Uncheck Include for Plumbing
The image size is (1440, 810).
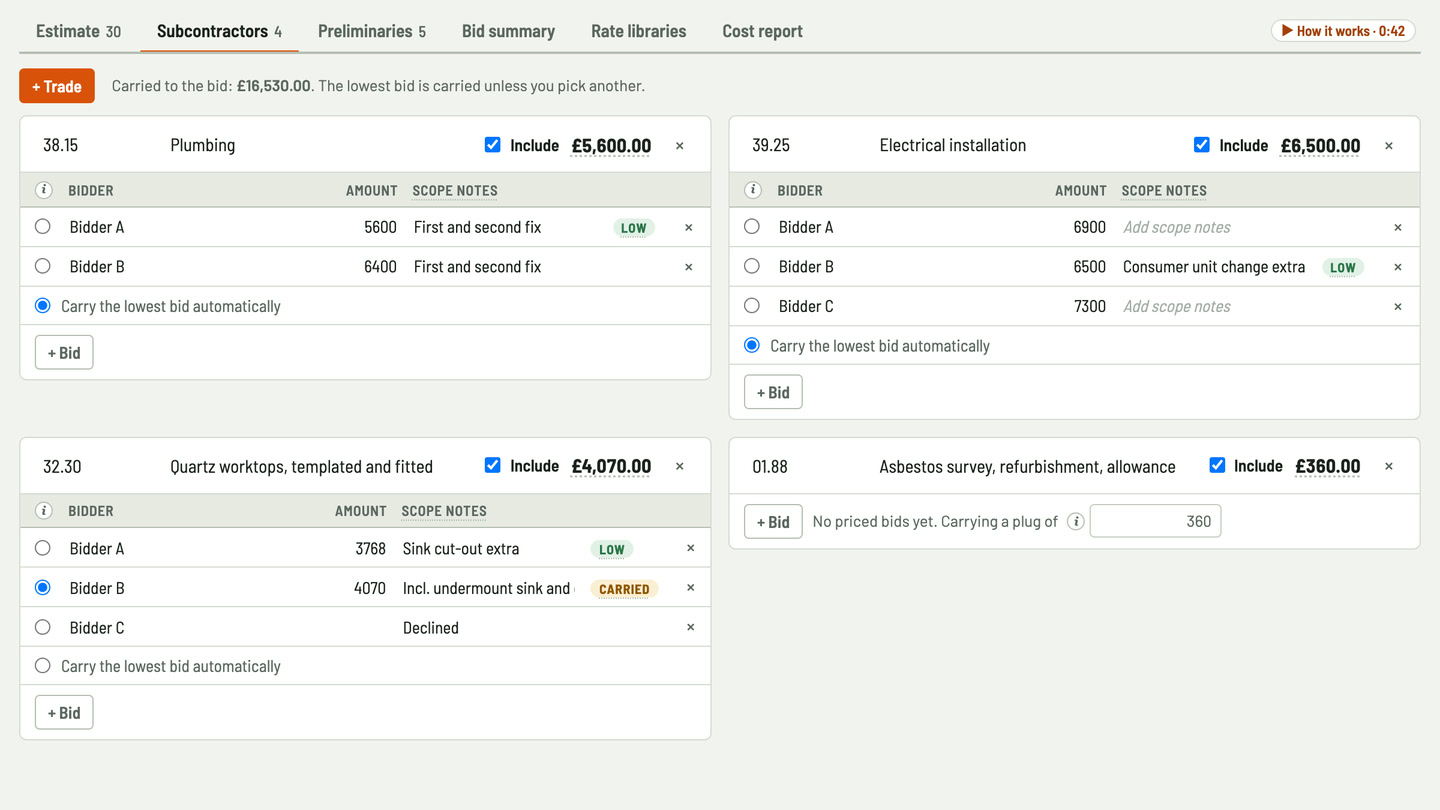tap(492, 145)
